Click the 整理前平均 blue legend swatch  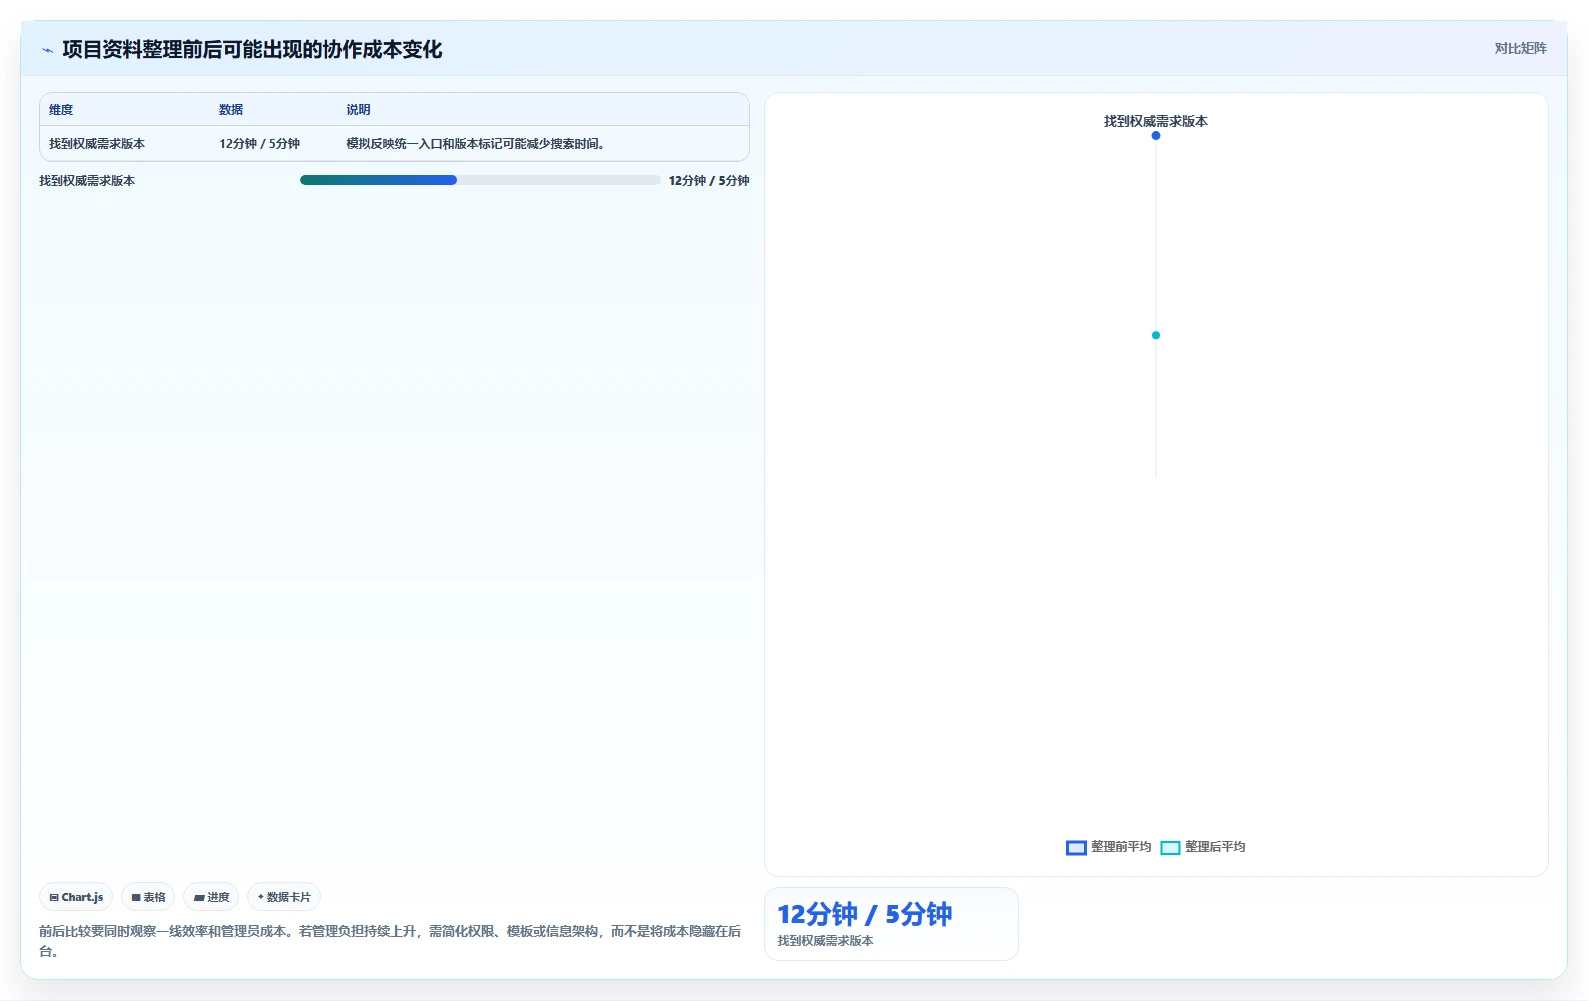point(1076,848)
